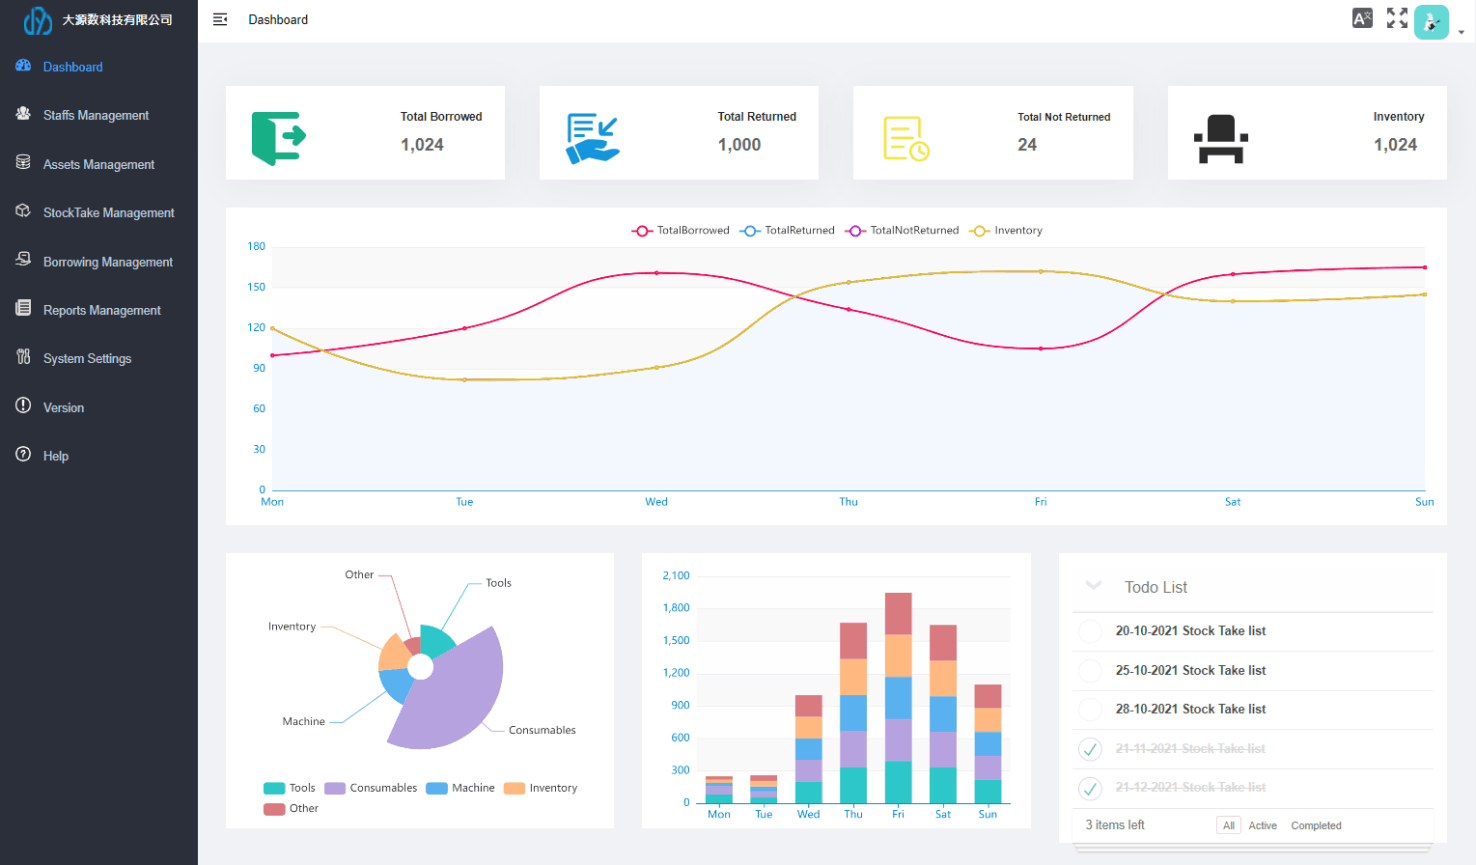Select the Staffs Management sidebar icon
The image size is (1476, 865).
22,115
